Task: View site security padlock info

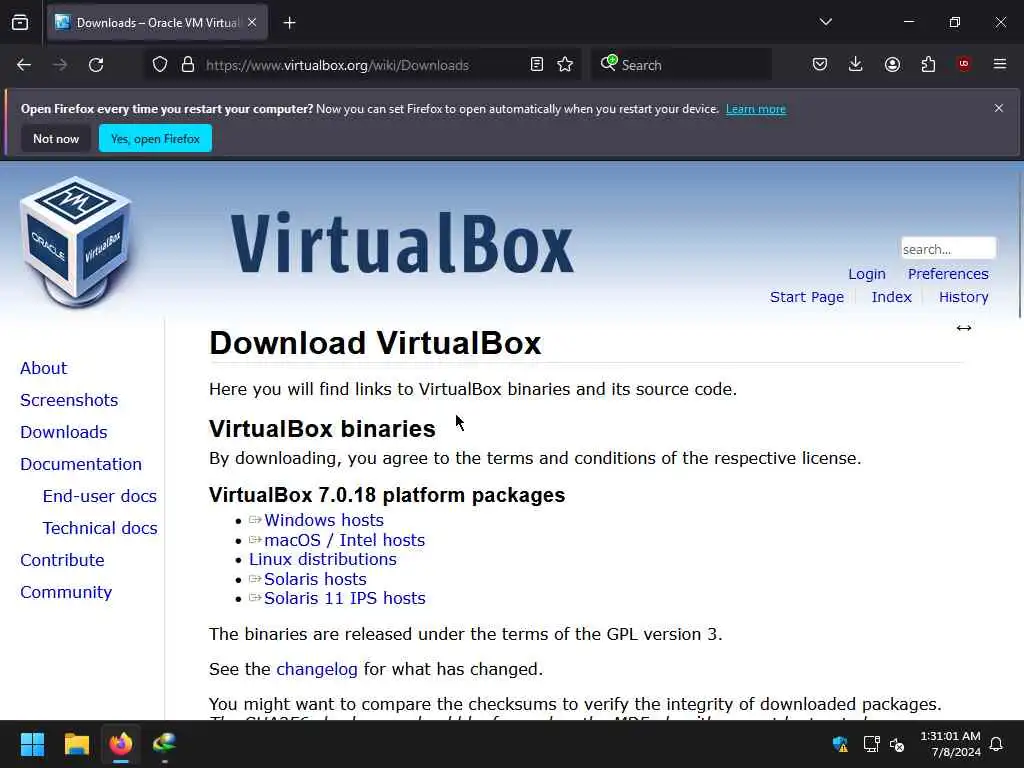Action: click(x=188, y=65)
